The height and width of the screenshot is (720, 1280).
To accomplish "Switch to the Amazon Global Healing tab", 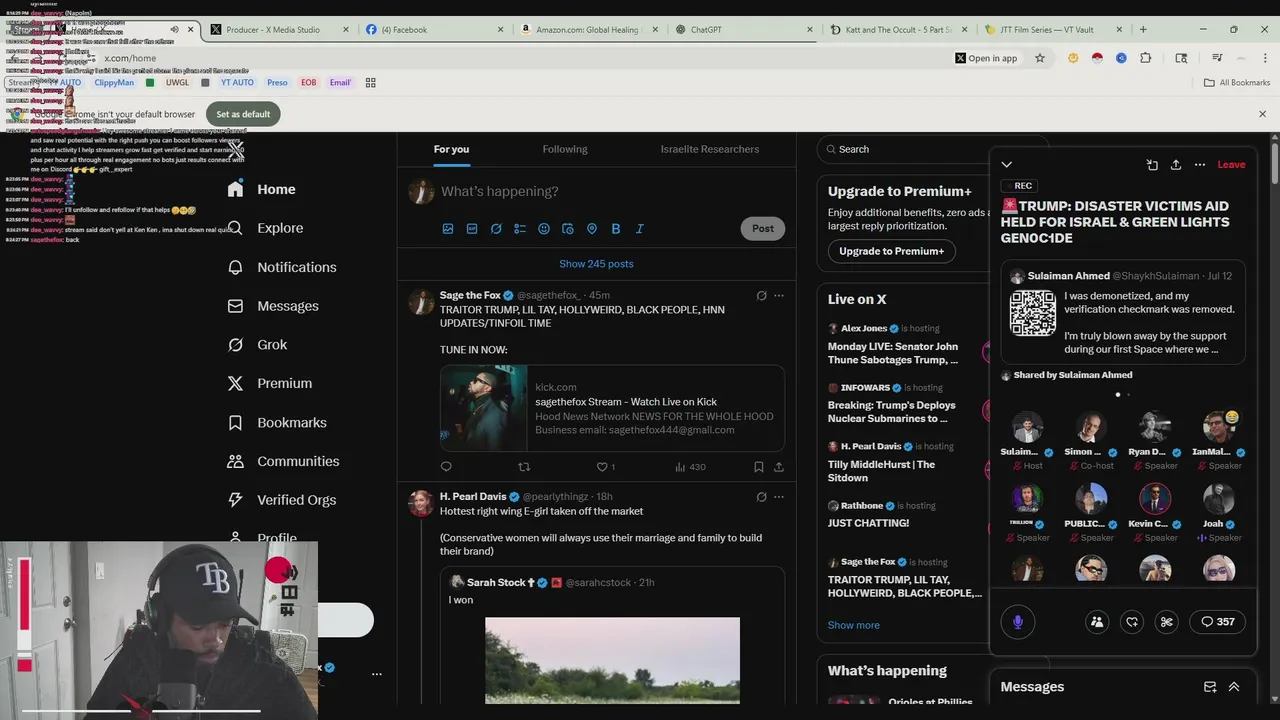I will click(590, 30).
